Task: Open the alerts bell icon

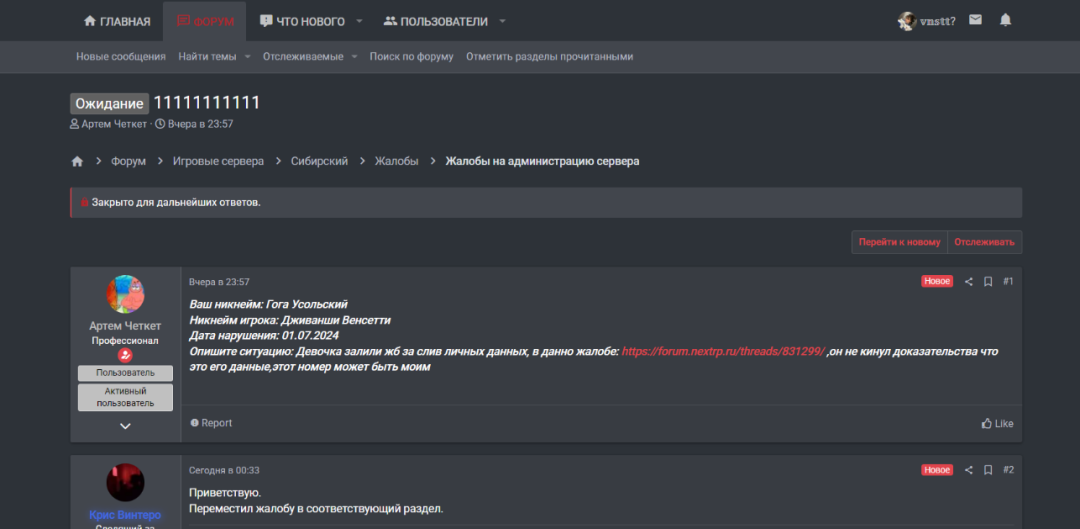Action: [1006, 20]
